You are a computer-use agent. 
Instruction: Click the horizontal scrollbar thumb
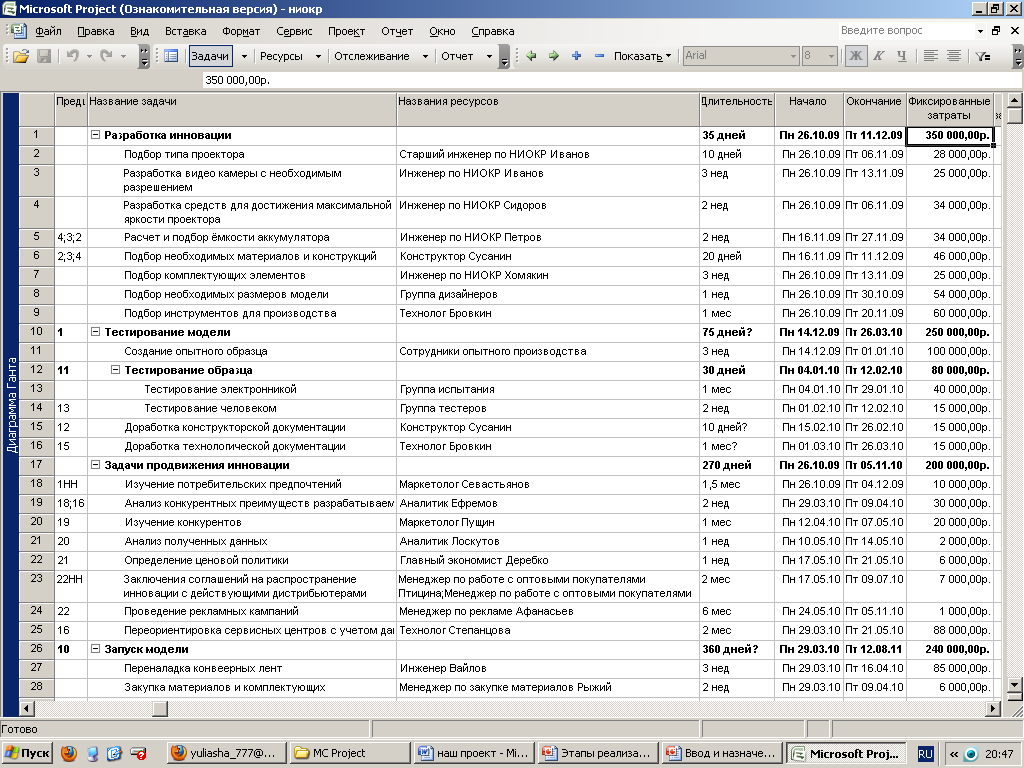click(x=160, y=709)
